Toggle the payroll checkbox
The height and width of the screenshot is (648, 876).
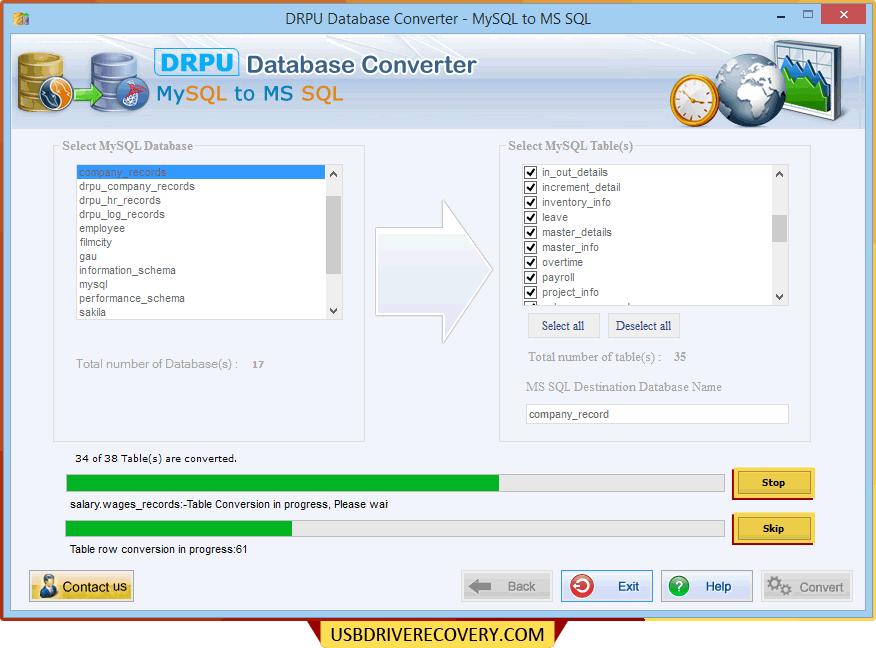coord(530,277)
